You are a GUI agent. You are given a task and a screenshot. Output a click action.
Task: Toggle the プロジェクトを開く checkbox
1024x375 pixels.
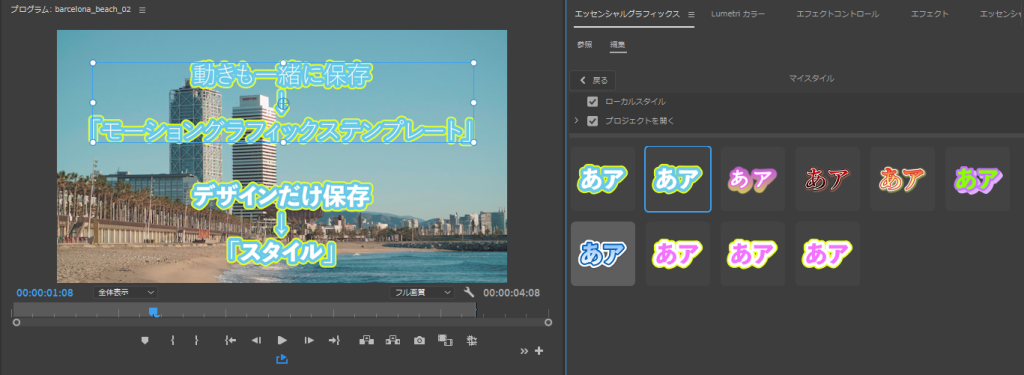592,121
